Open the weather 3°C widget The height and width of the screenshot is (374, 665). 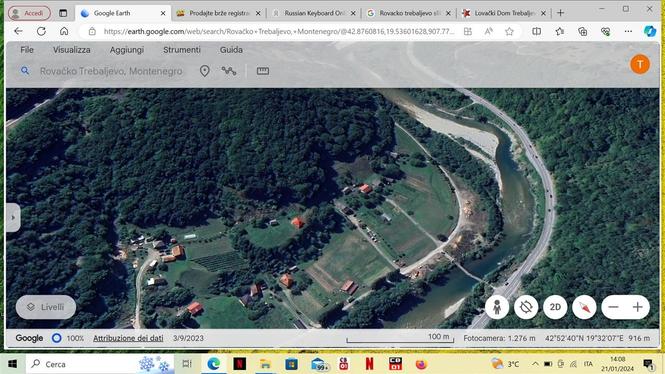506,364
